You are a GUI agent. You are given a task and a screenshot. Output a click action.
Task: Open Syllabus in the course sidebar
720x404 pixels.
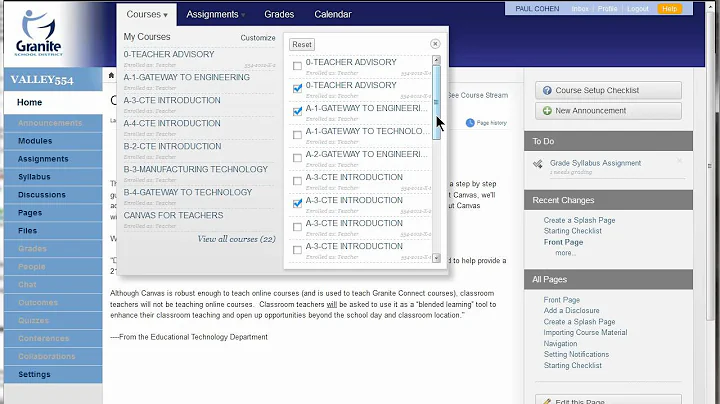53,177
